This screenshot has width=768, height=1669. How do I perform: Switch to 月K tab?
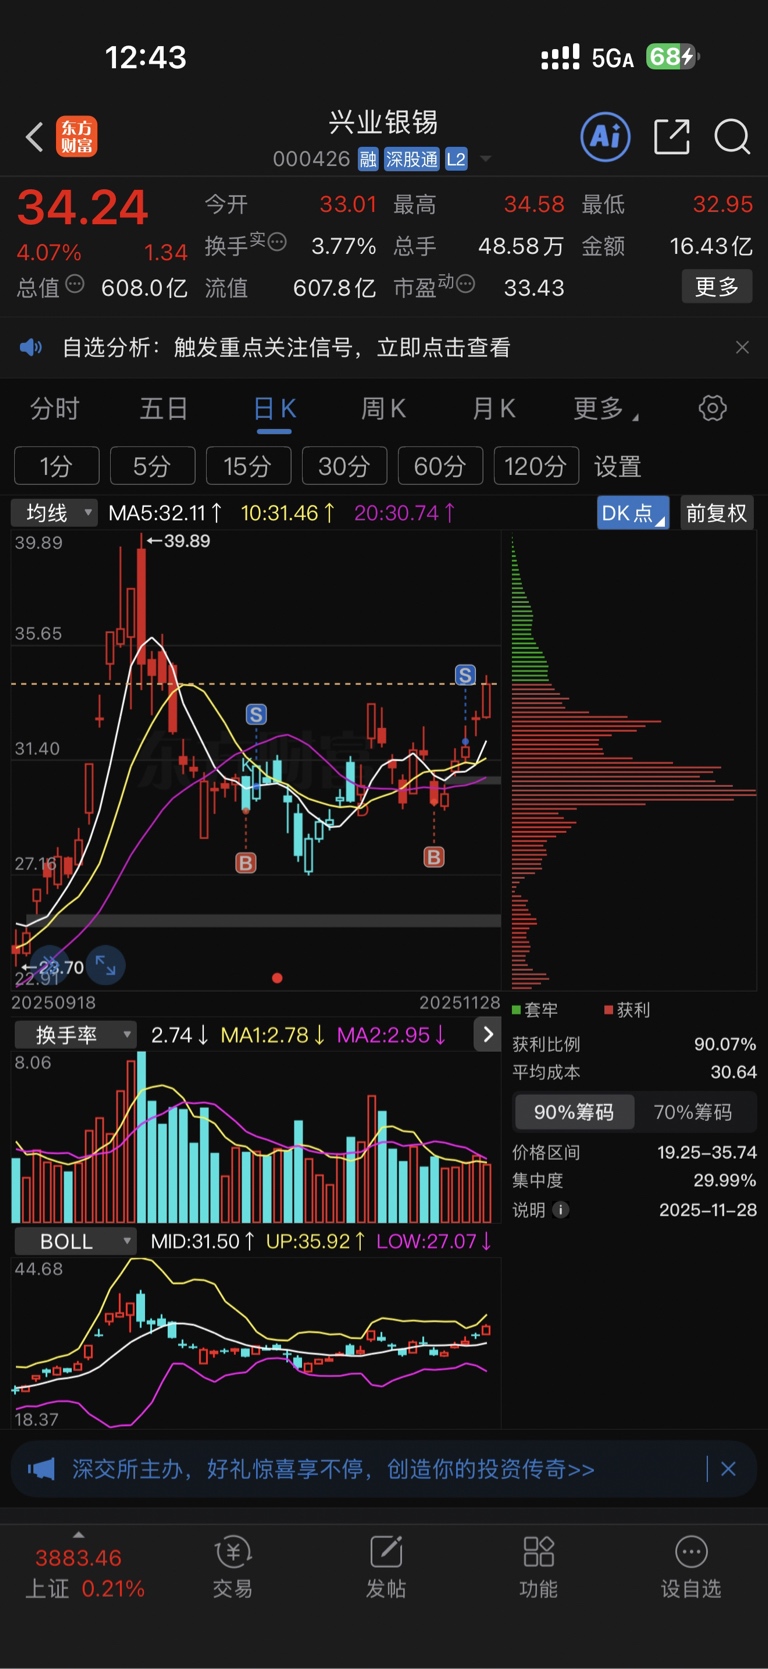tap(493, 408)
